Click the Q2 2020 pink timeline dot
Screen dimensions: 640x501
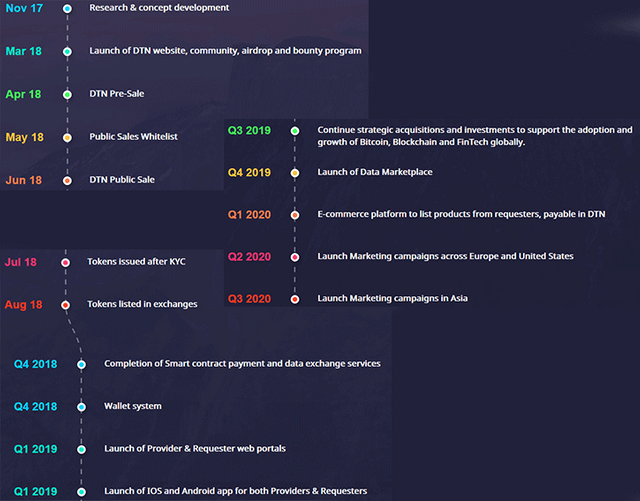pos(295,257)
